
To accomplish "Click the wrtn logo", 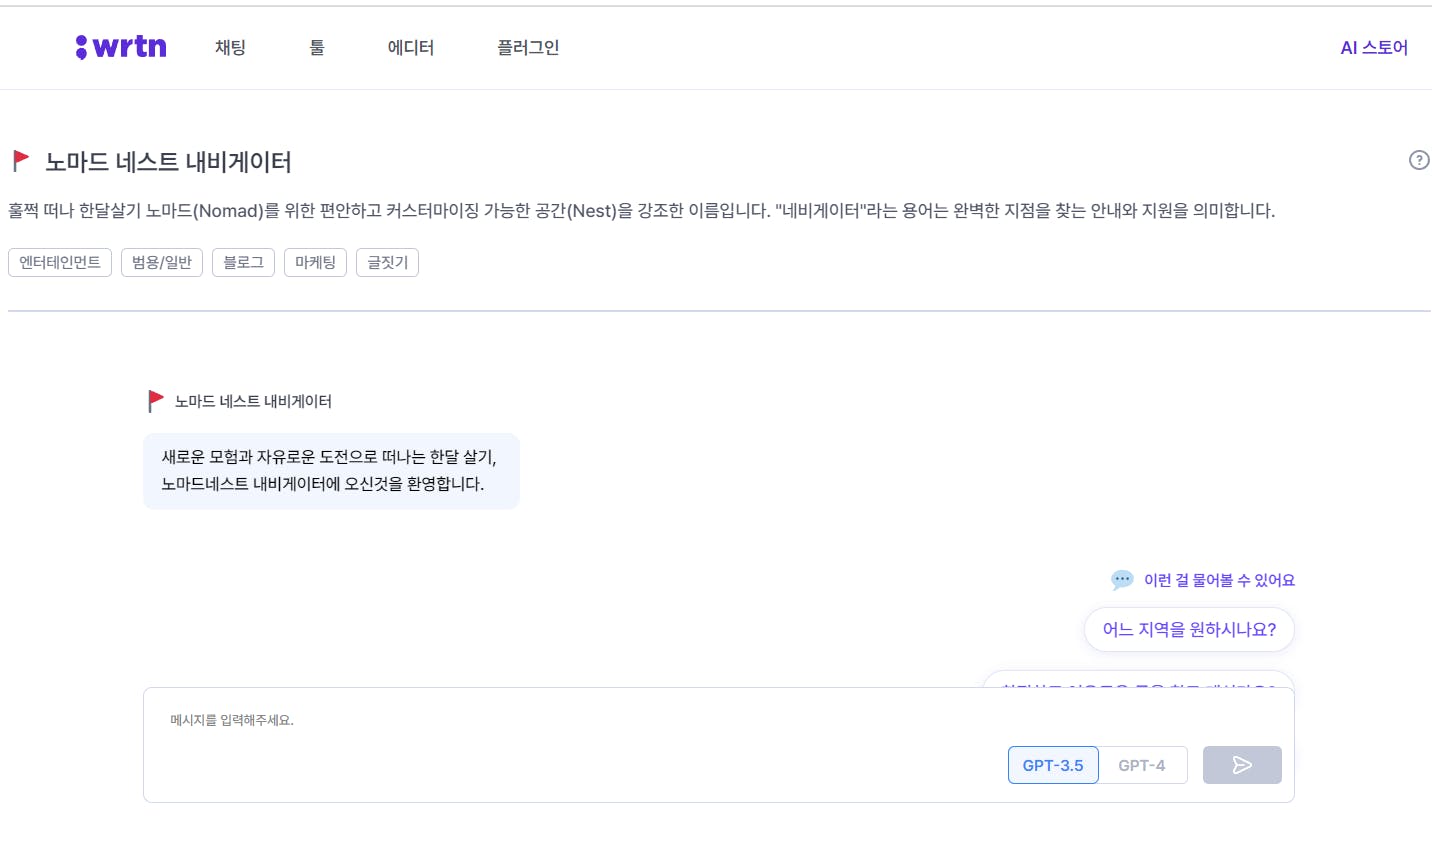I will click(x=121, y=47).
